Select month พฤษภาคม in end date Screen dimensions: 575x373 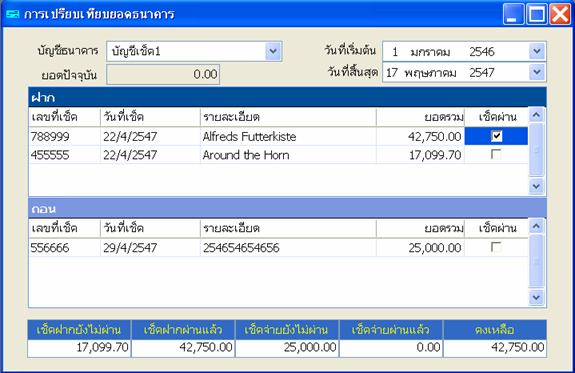click(x=431, y=73)
